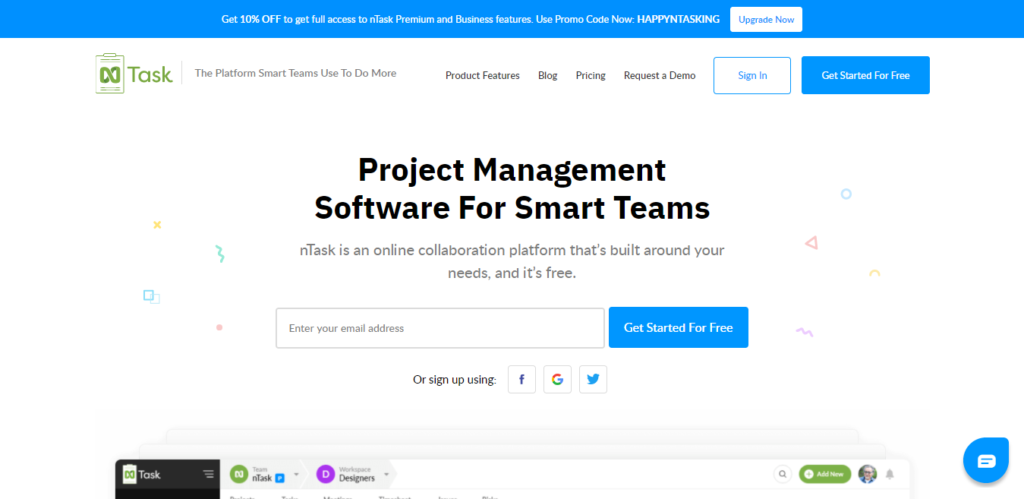Select Request a Demo
Viewport: 1024px width, 499px height.
[660, 76]
